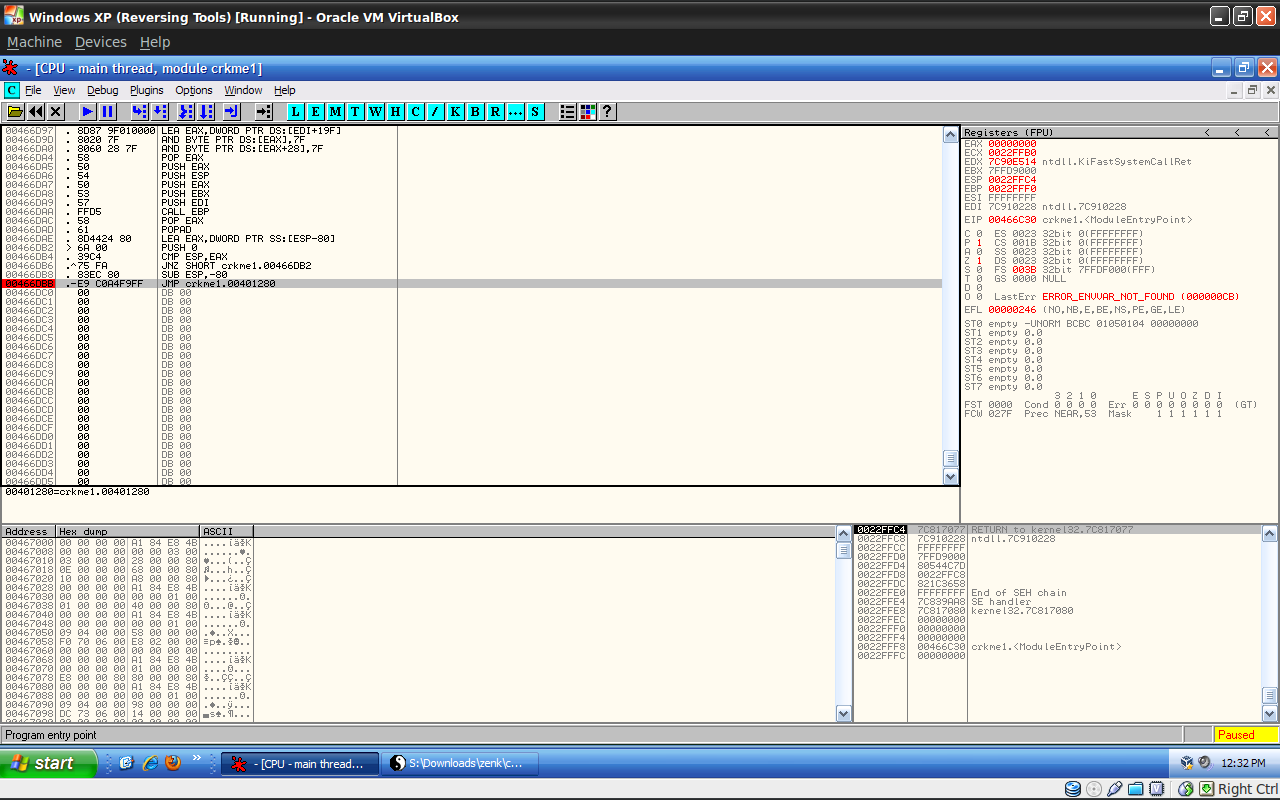This screenshot has height=800, width=1280.
Task: Click the Step into toolbar icon
Action: pos(140,112)
